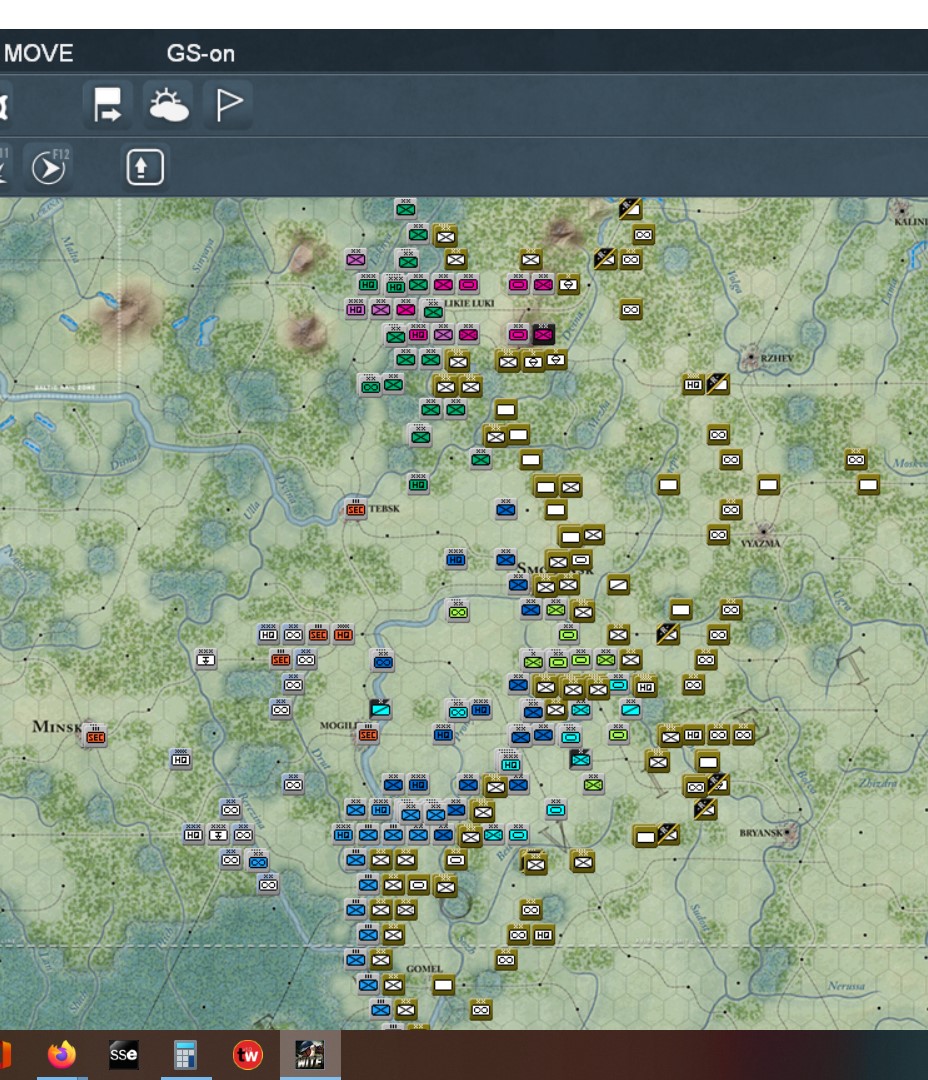
Task: Select the orange SEC counter at Mogilev
Action: pyautogui.click(x=368, y=734)
